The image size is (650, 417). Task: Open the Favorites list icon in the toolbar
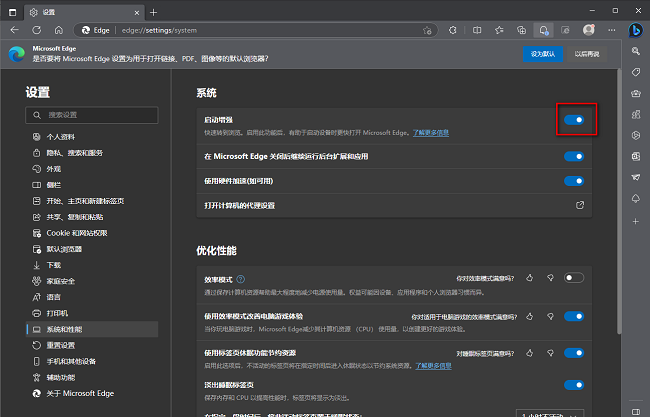499,30
